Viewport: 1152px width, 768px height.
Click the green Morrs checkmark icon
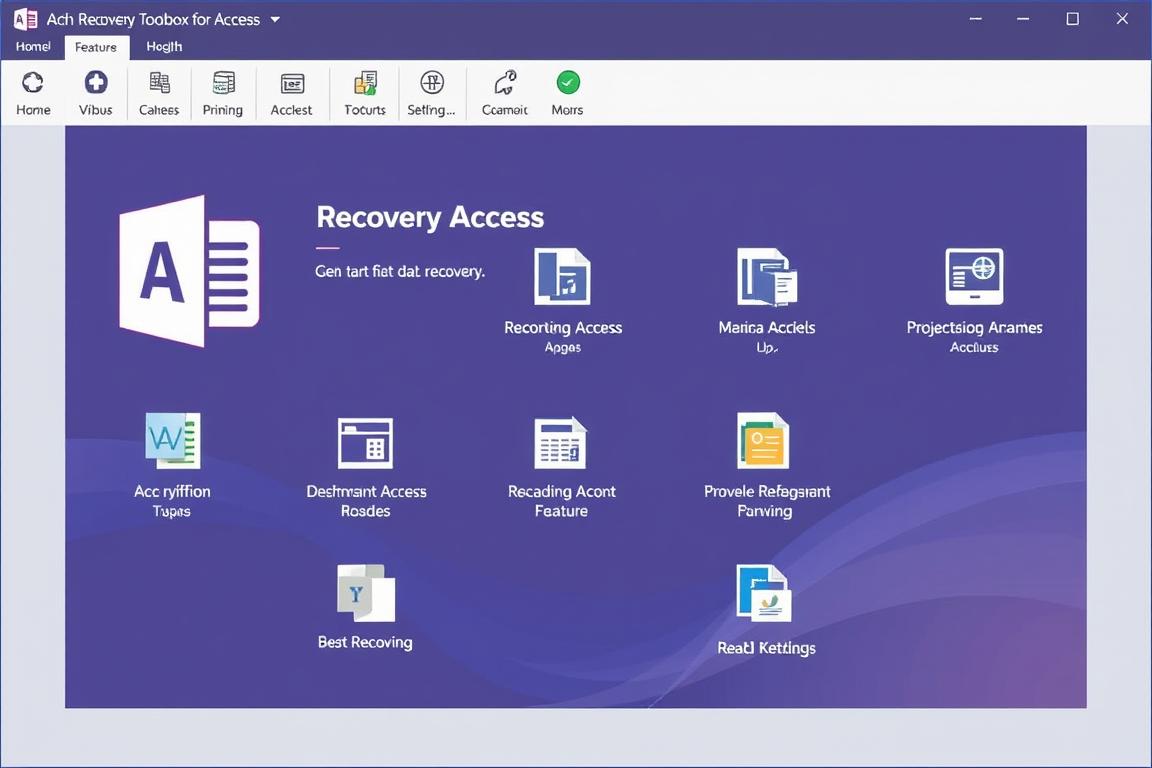pyautogui.click(x=567, y=83)
